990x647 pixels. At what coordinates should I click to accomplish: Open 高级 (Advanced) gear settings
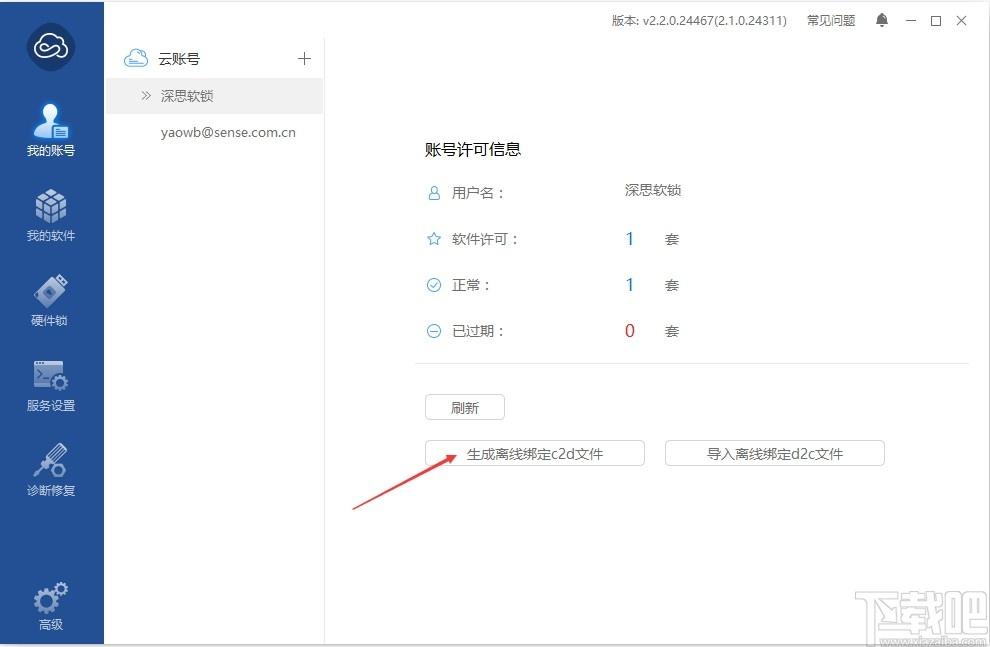tap(51, 606)
